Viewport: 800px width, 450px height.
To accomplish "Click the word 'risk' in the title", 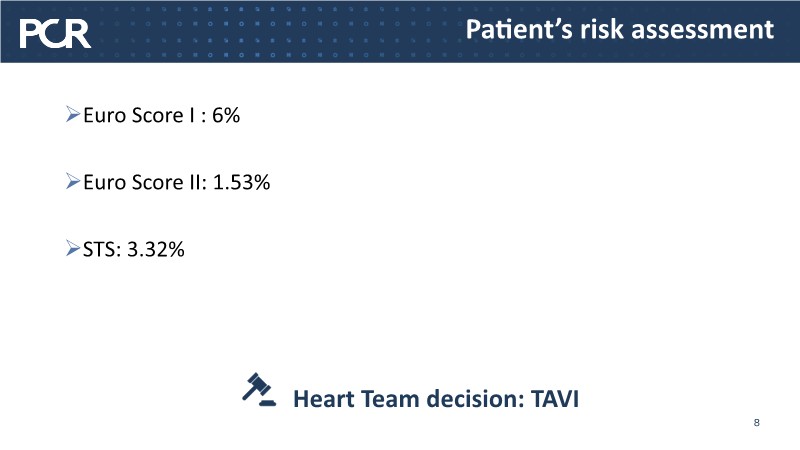I will tap(600, 30).
